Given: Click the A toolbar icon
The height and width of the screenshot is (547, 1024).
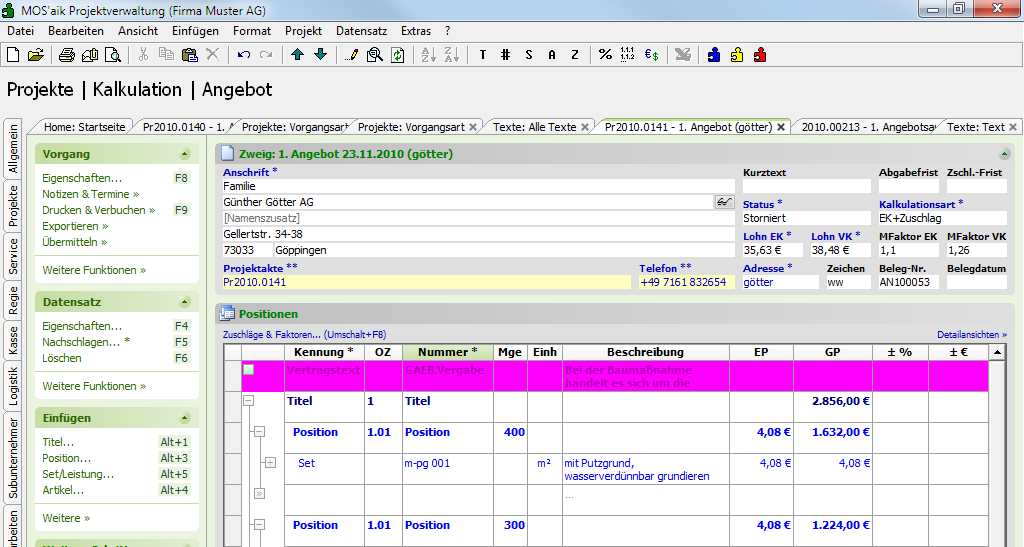Looking at the screenshot, I should [x=552, y=55].
